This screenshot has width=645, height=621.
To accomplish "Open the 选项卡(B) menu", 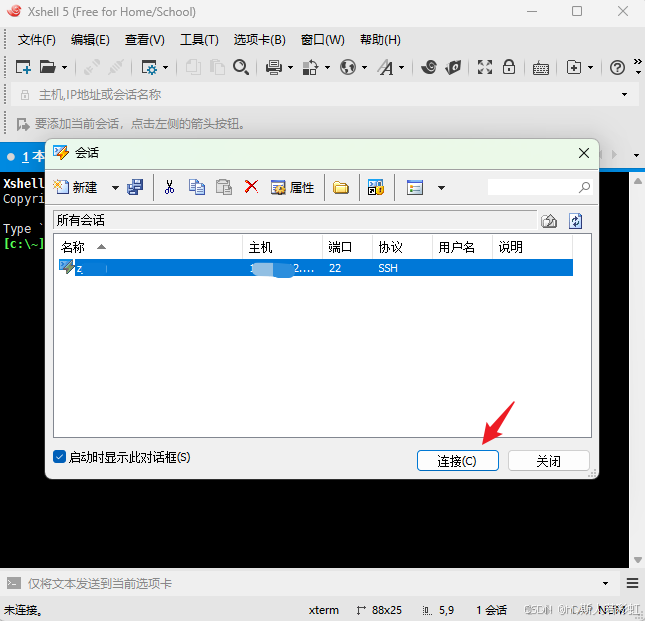I will click(x=260, y=40).
